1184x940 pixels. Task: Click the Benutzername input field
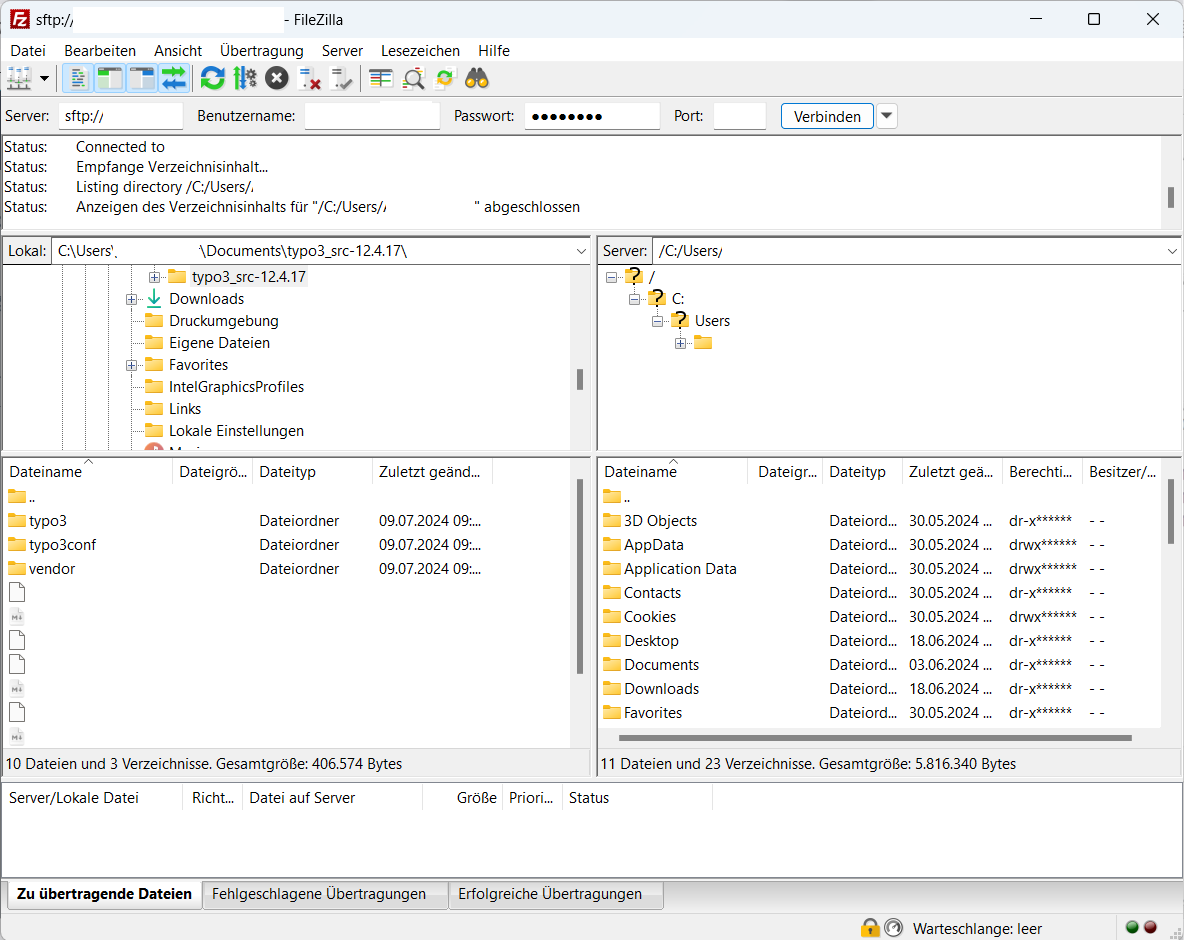tap(372, 116)
